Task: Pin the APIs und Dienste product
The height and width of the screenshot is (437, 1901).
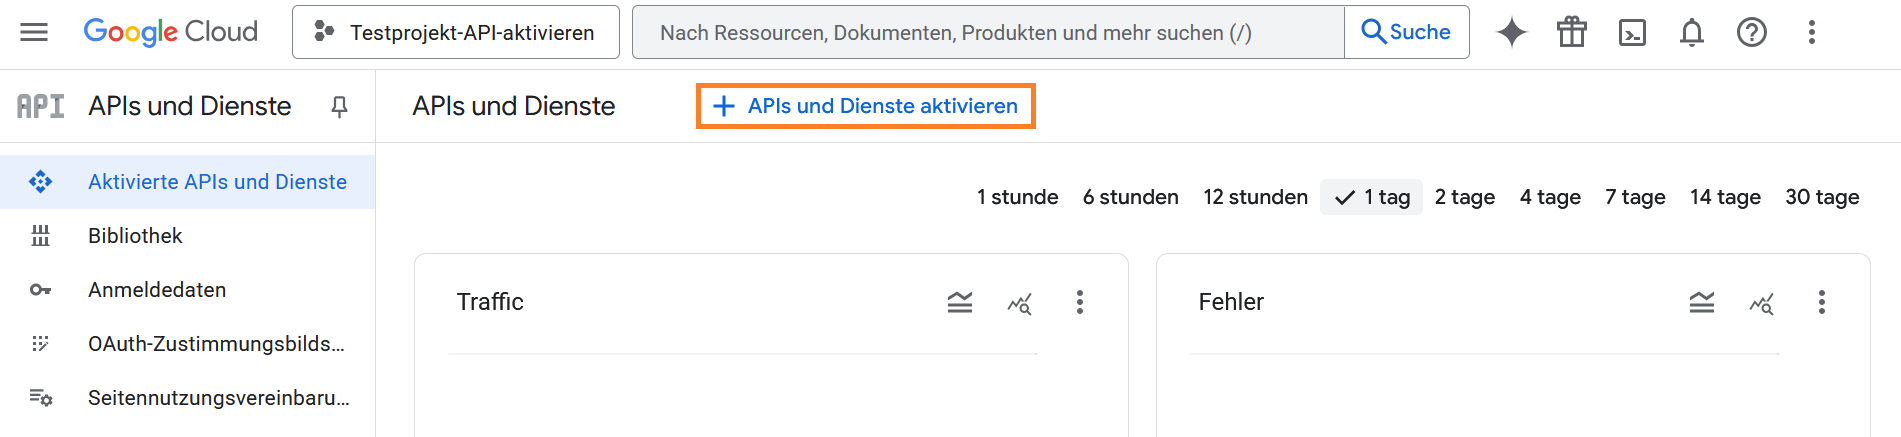Action: 339,106
